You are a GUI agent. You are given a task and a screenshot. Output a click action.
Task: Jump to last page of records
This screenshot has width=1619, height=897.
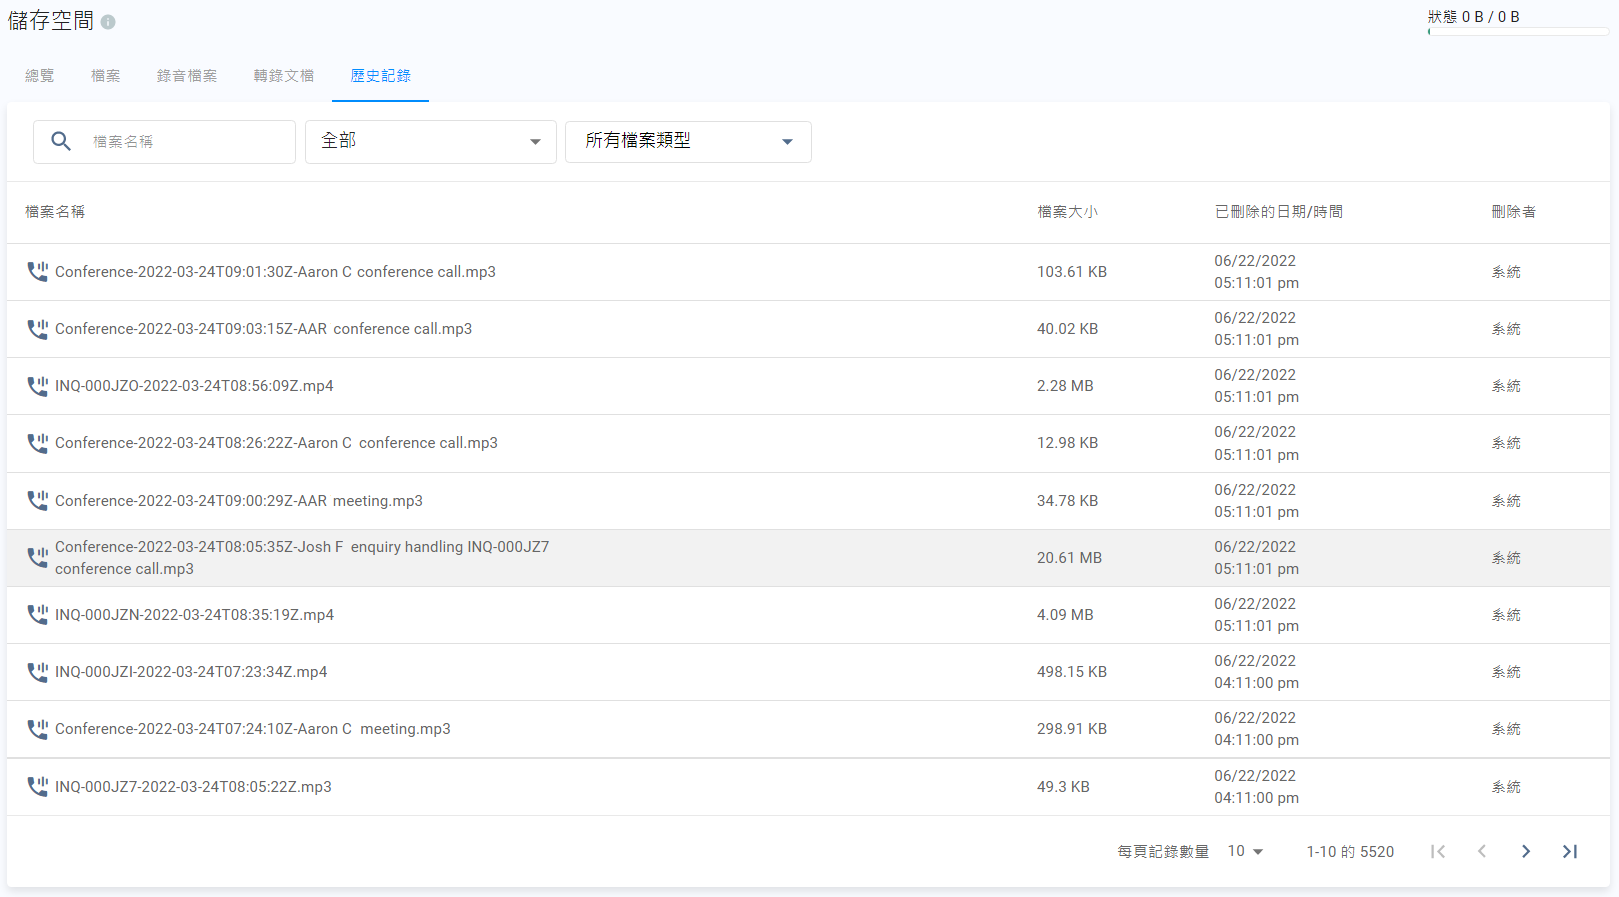(x=1569, y=851)
